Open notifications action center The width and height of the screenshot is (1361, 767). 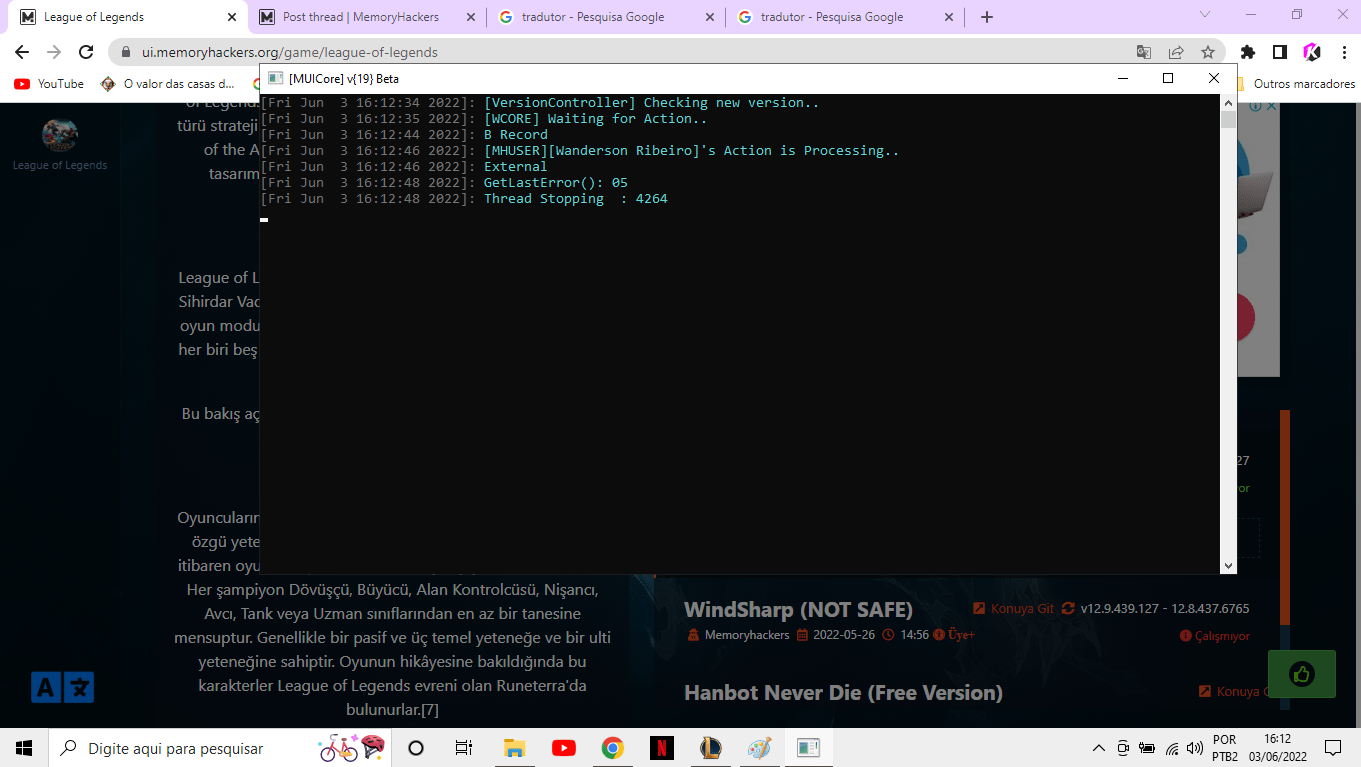(x=1332, y=748)
